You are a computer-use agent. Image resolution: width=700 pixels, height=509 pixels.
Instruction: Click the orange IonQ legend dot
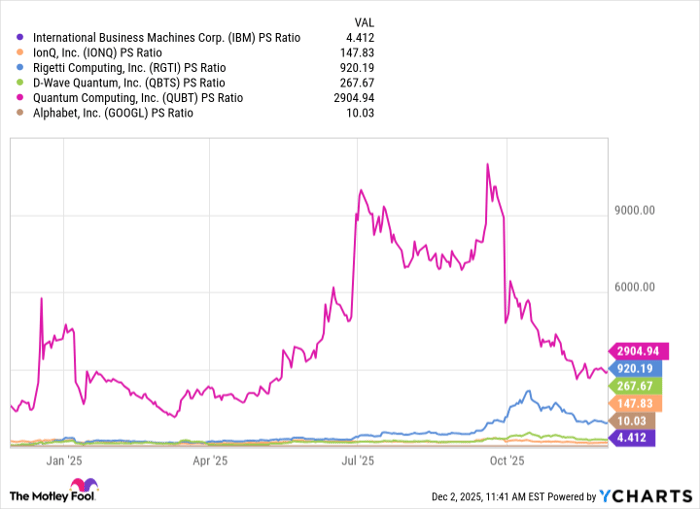click(20, 52)
